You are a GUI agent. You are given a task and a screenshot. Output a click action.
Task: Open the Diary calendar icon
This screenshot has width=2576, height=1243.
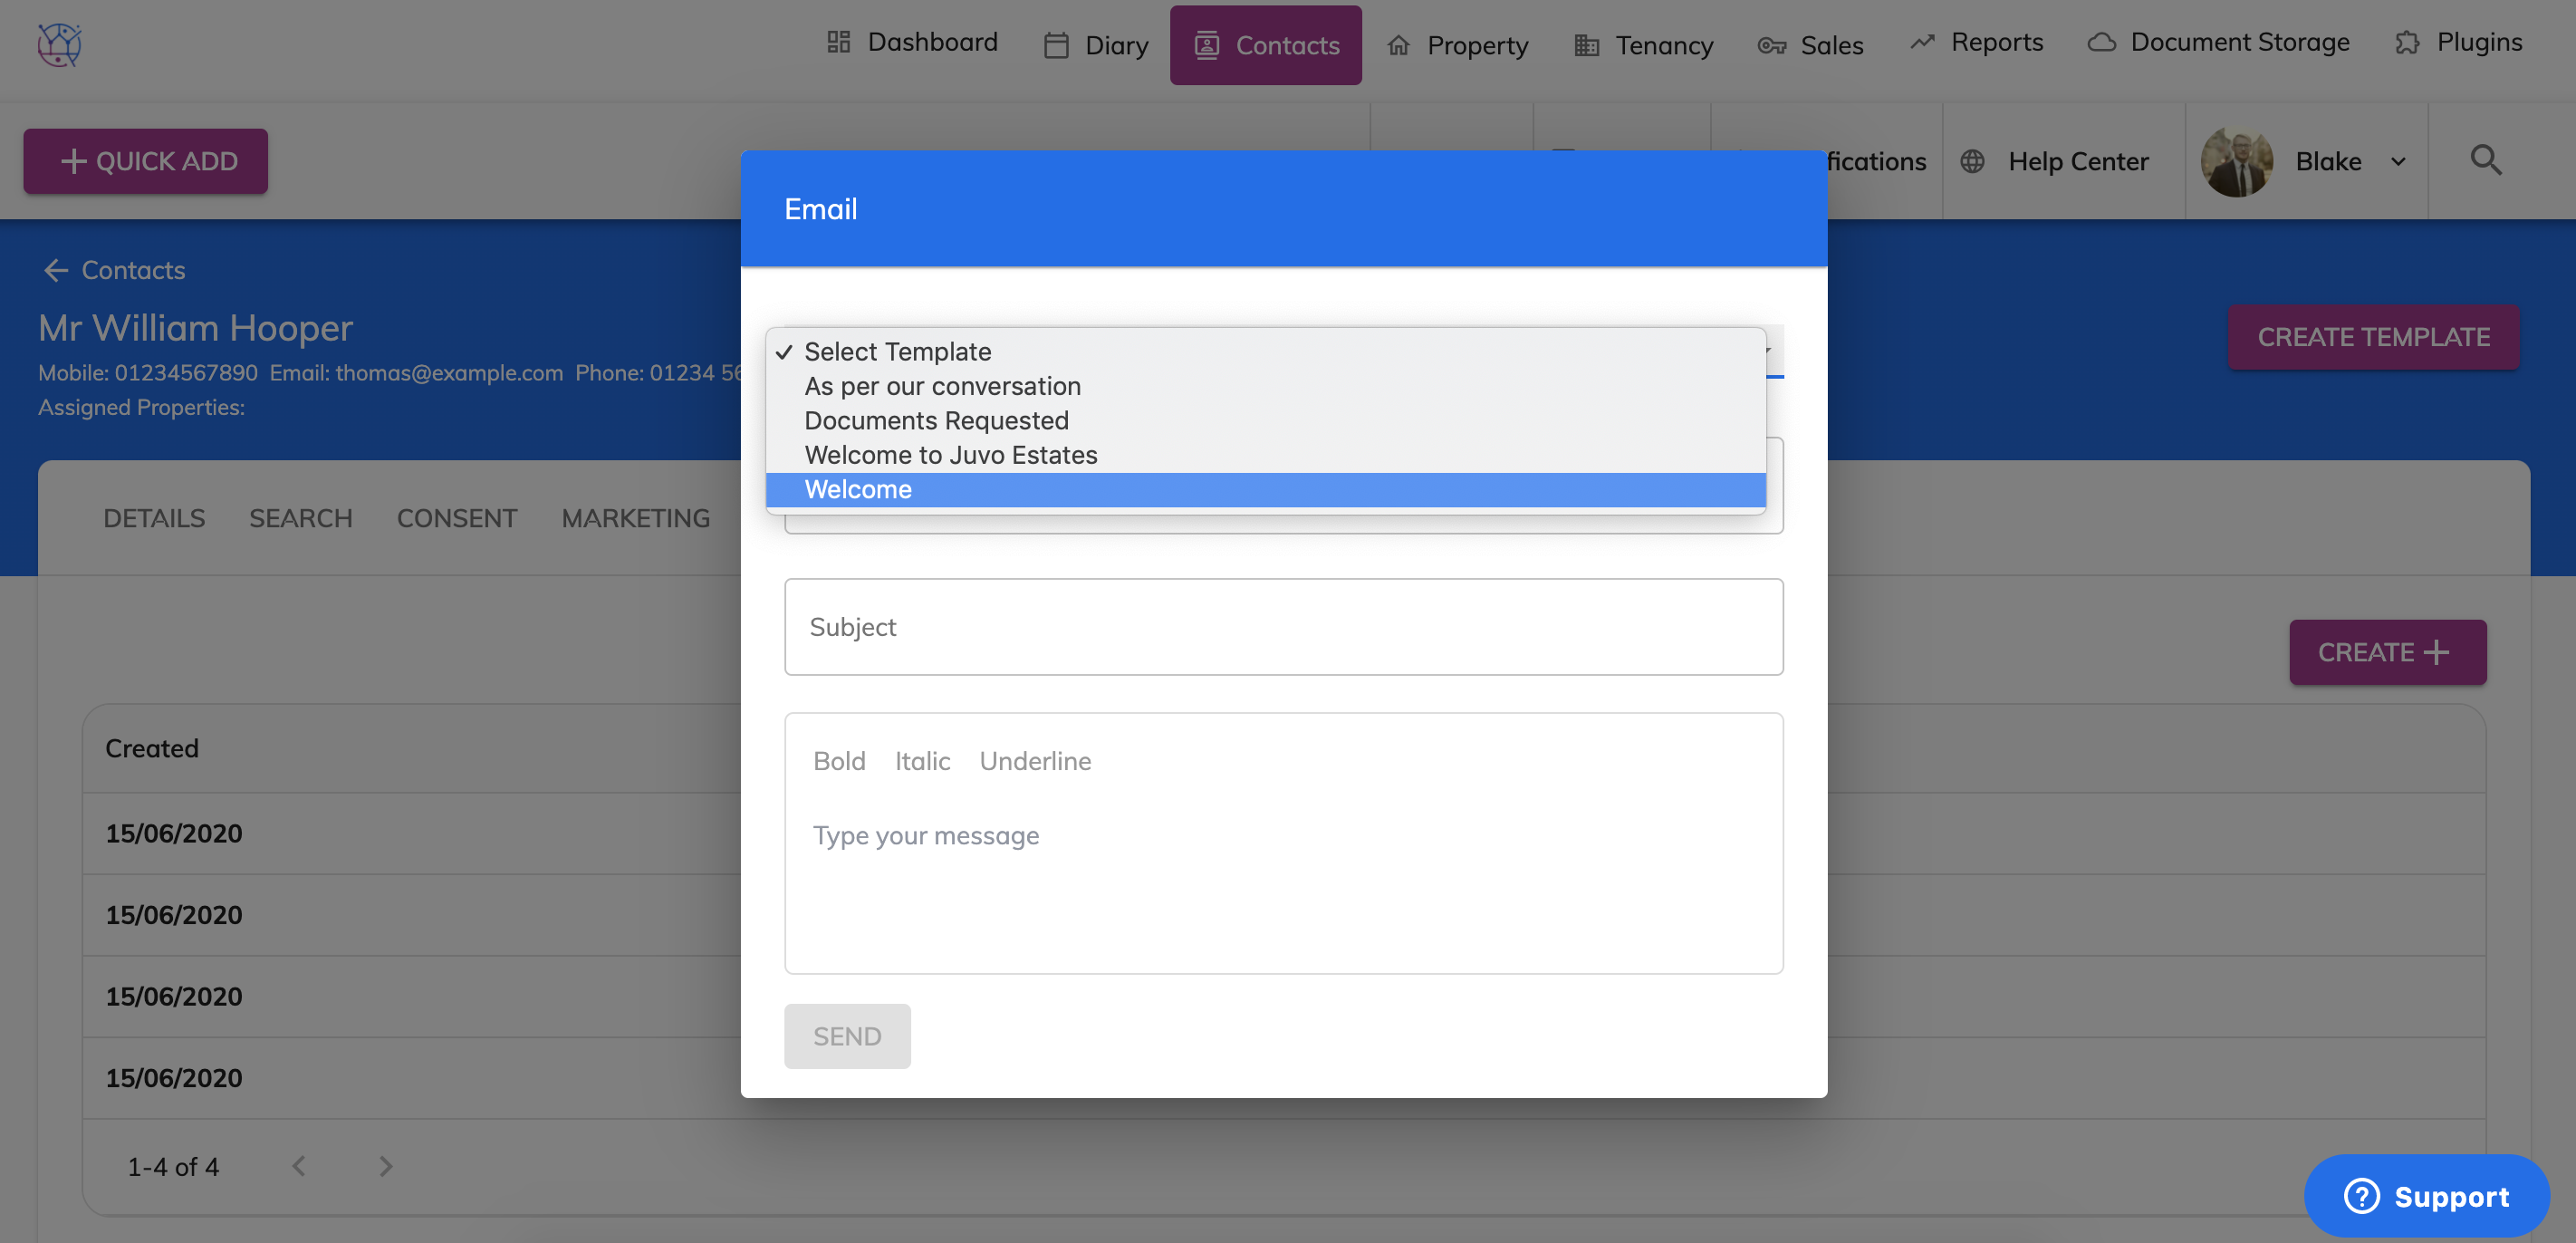tap(1057, 45)
